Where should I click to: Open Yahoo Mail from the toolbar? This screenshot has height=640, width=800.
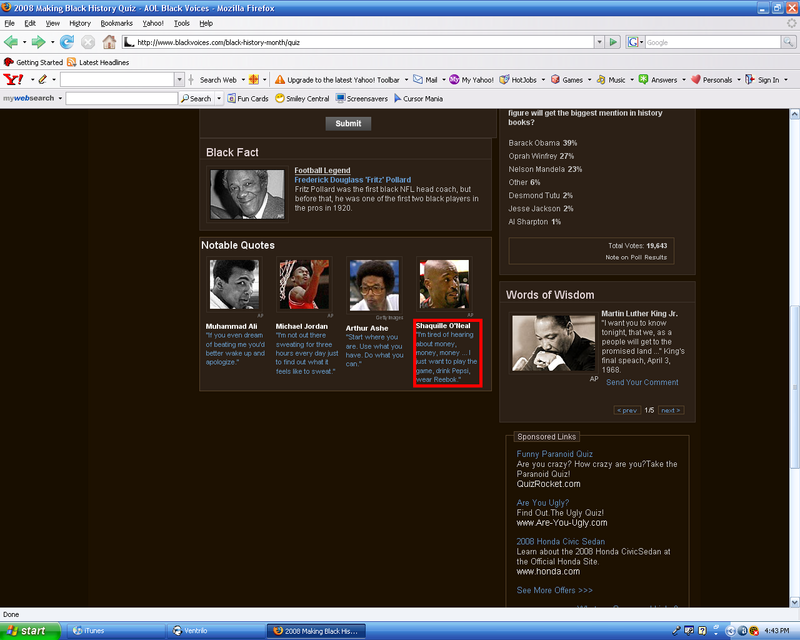(x=424, y=80)
